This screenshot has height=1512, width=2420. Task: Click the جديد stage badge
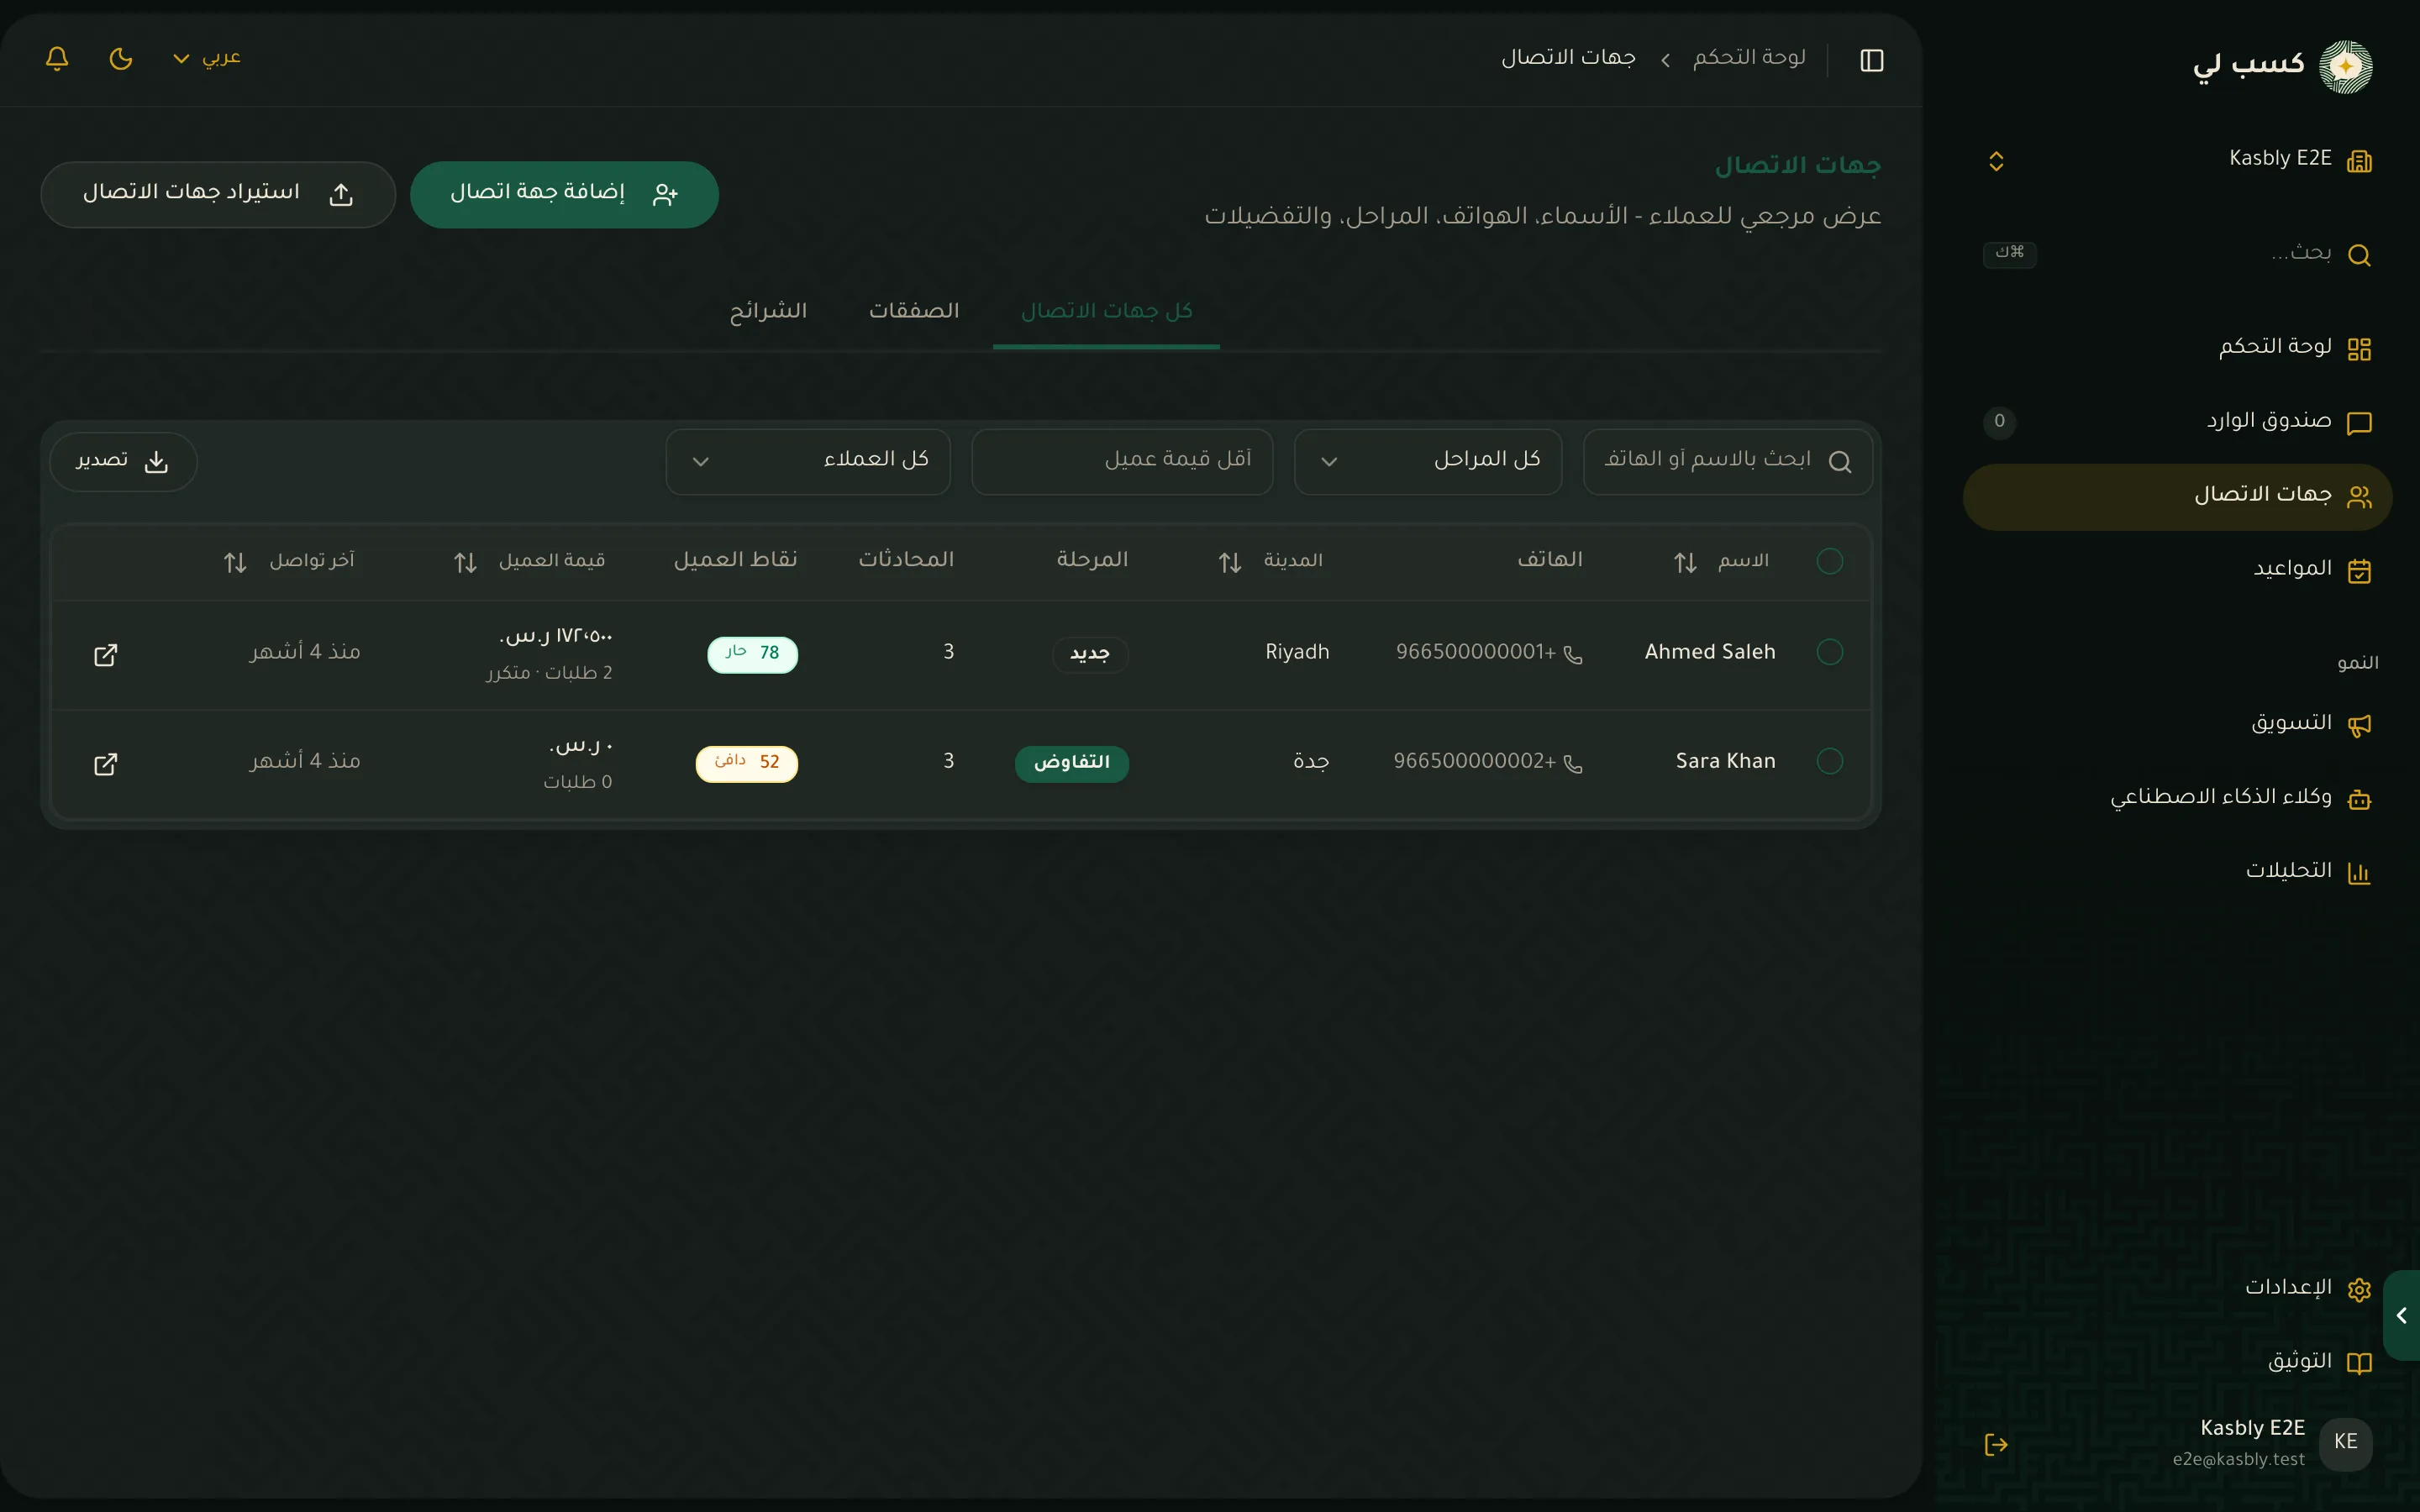click(1090, 654)
